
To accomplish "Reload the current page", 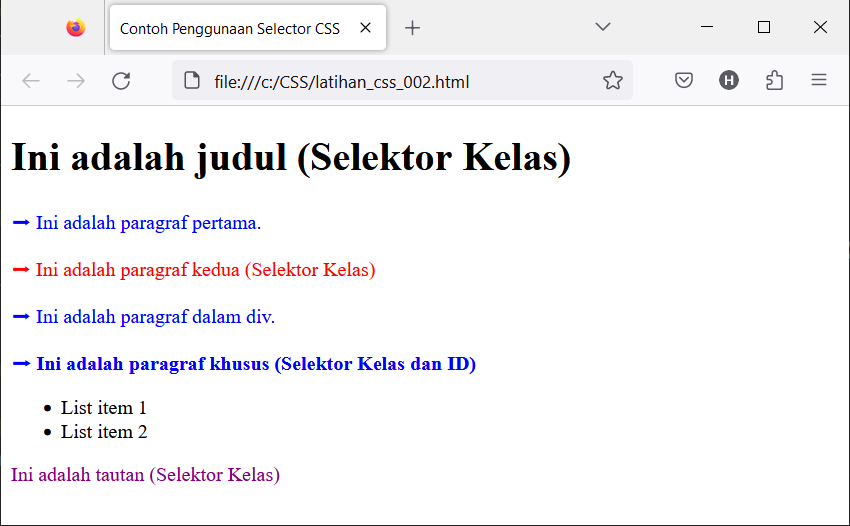I will [x=121, y=81].
